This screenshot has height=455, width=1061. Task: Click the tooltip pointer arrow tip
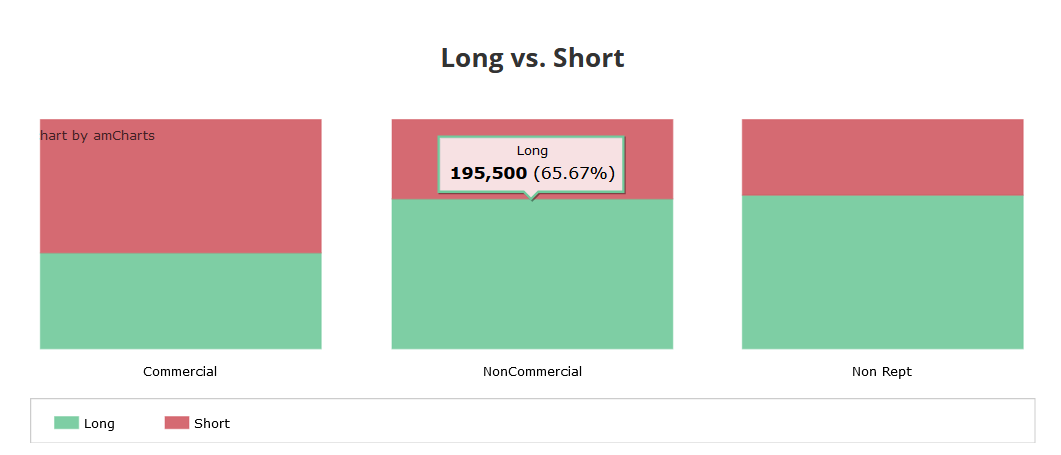click(533, 199)
